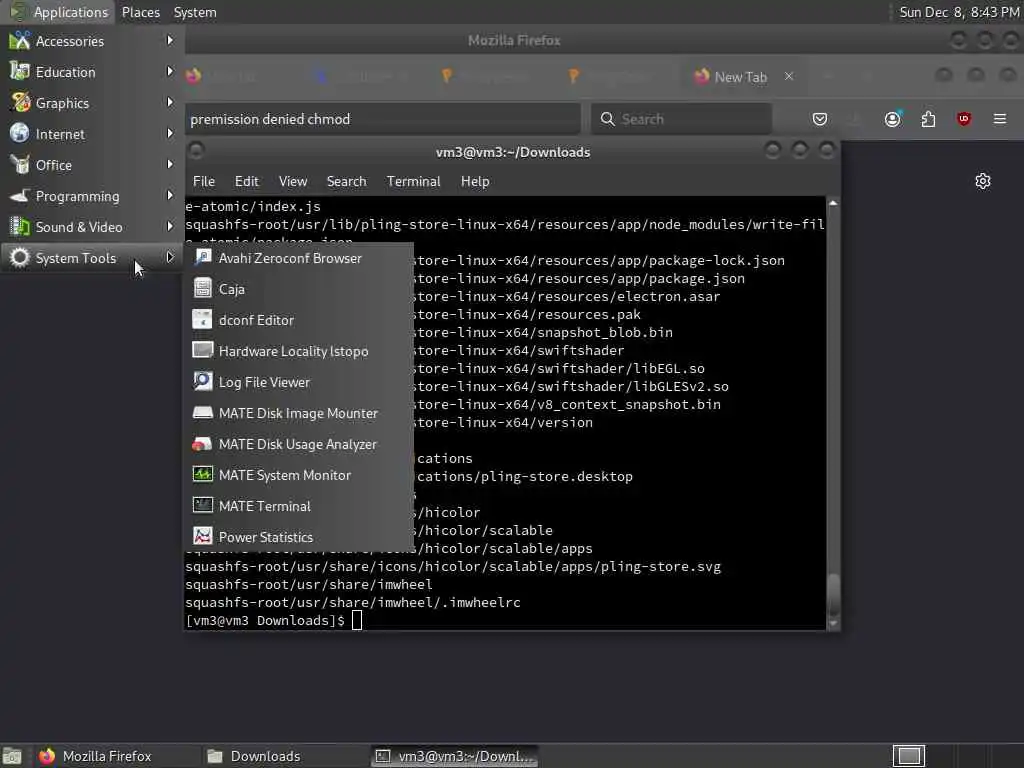Open the Places menu

click(x=140, y=12)
